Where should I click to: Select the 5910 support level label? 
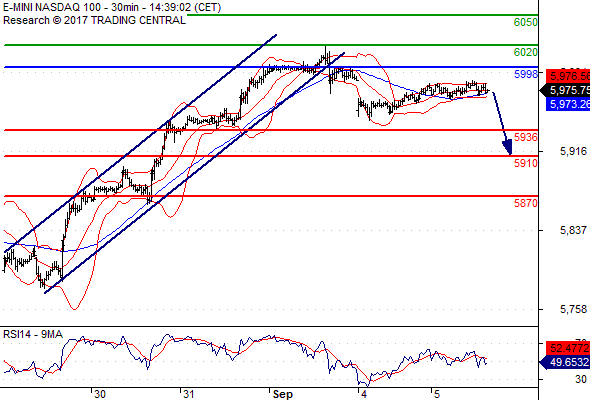[526, 163]
